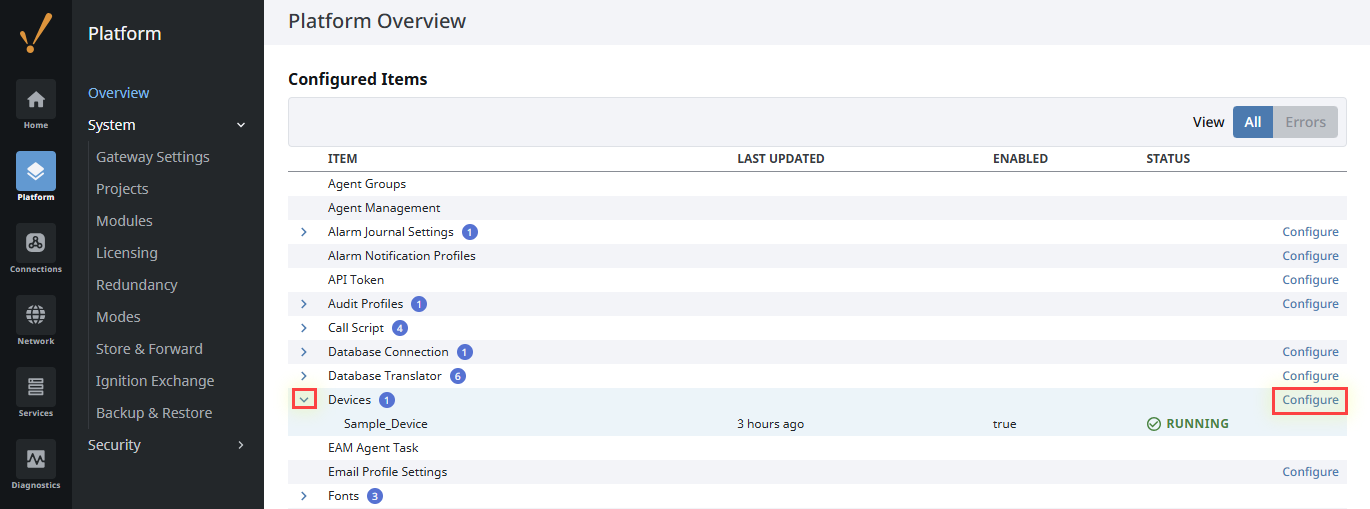The width and height of the screenshot is (1370, 509).
Task: Click the Audit Profiles count badge
Action: pos(419,304)
